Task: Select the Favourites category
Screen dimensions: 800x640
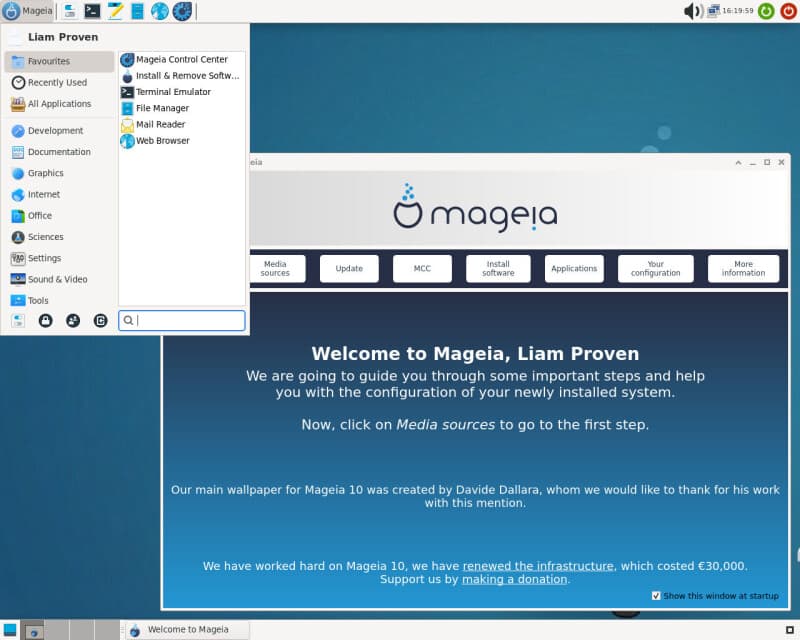Action: [59, 61]
